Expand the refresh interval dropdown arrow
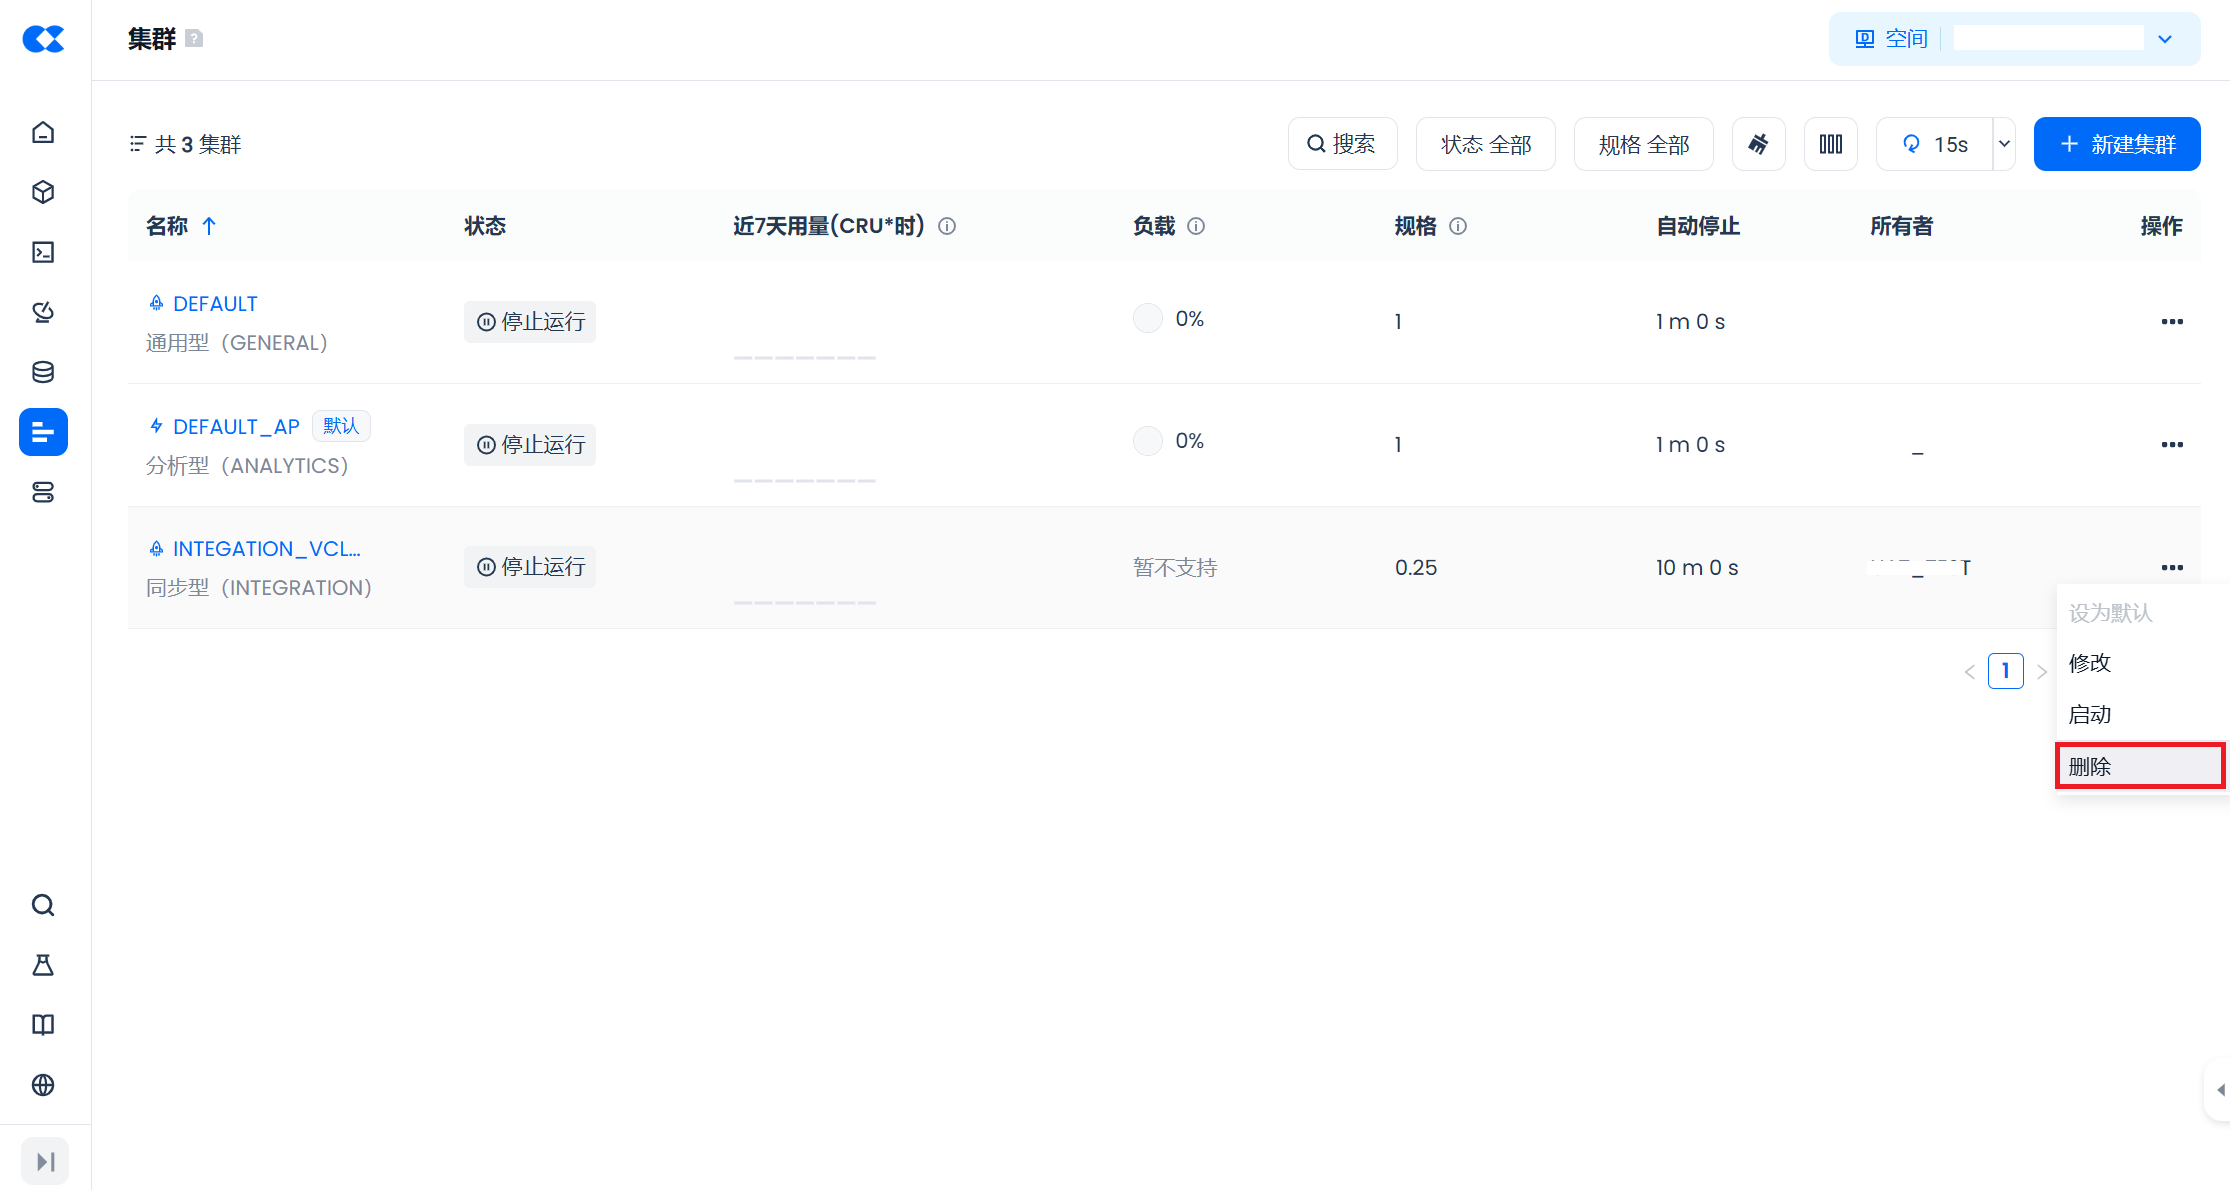2230x1190 pixels. pyautogui.click(x=2004, y=144)
